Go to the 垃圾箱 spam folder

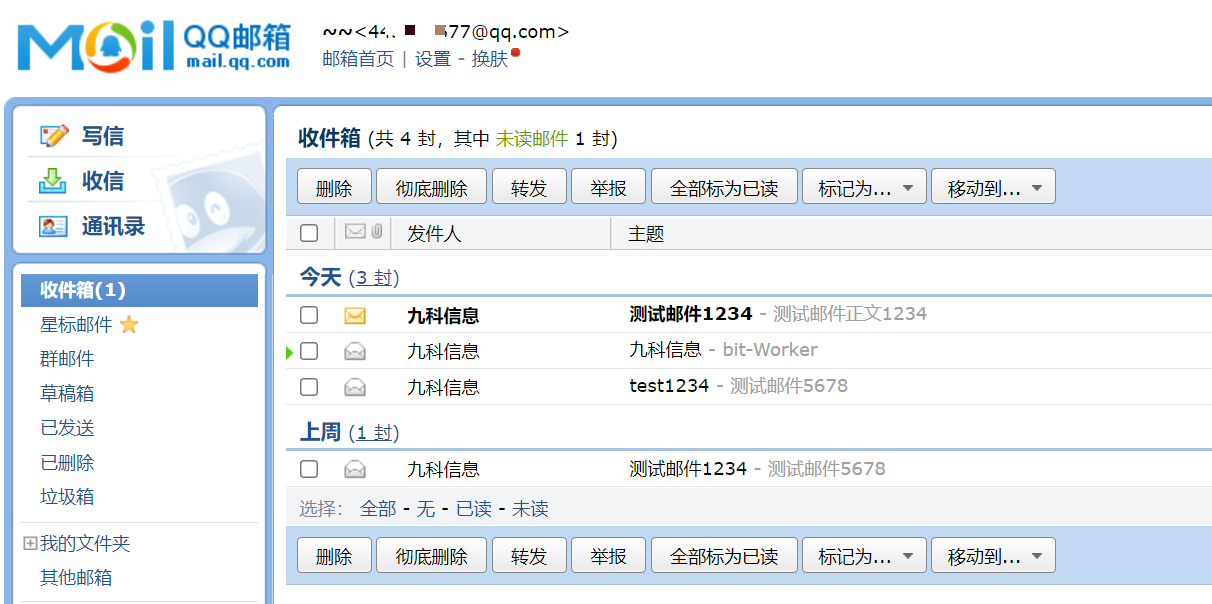(67, 497)
